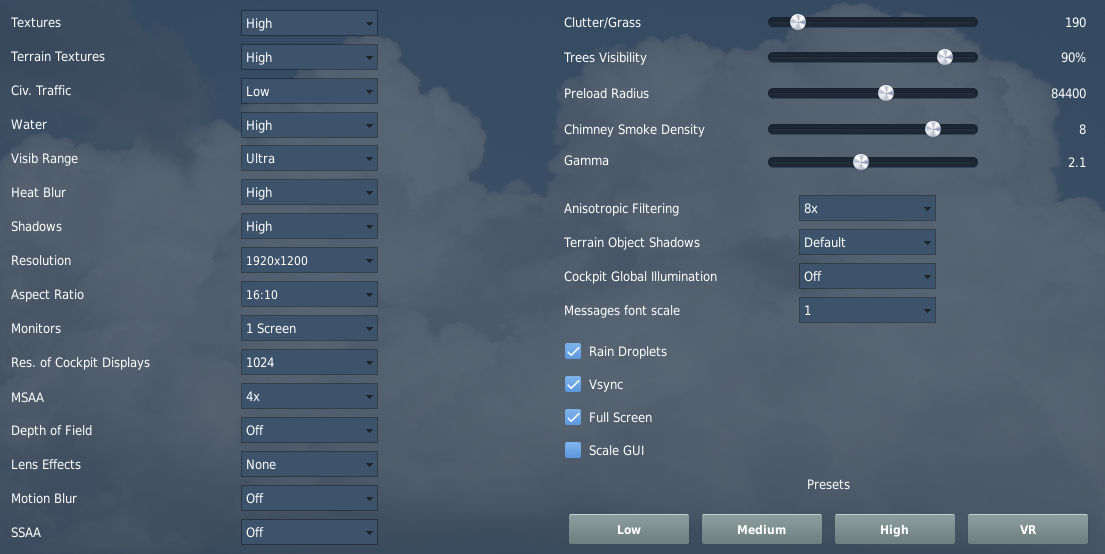Viewport: 1105px width, 554px height.
Task: Expand the SSAA dropdown
Action: 309,532
